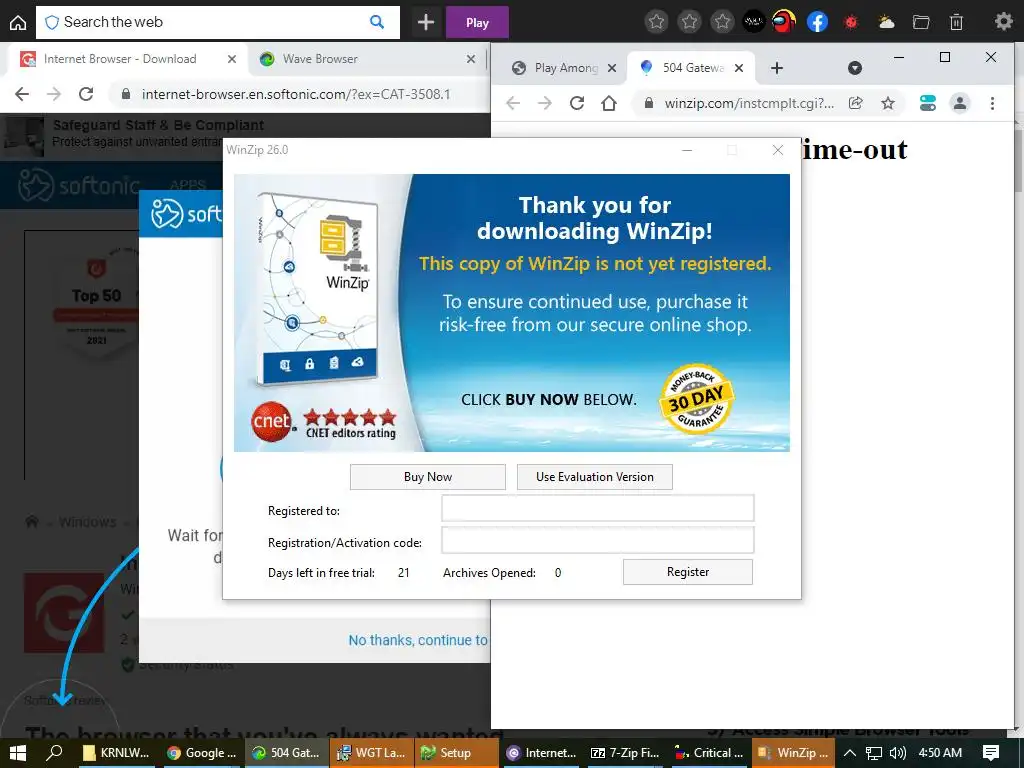The image size is (1024, 768).
Task: Switch to 504 Gateway tab in Chrome
Action: [x=692, y=68]
